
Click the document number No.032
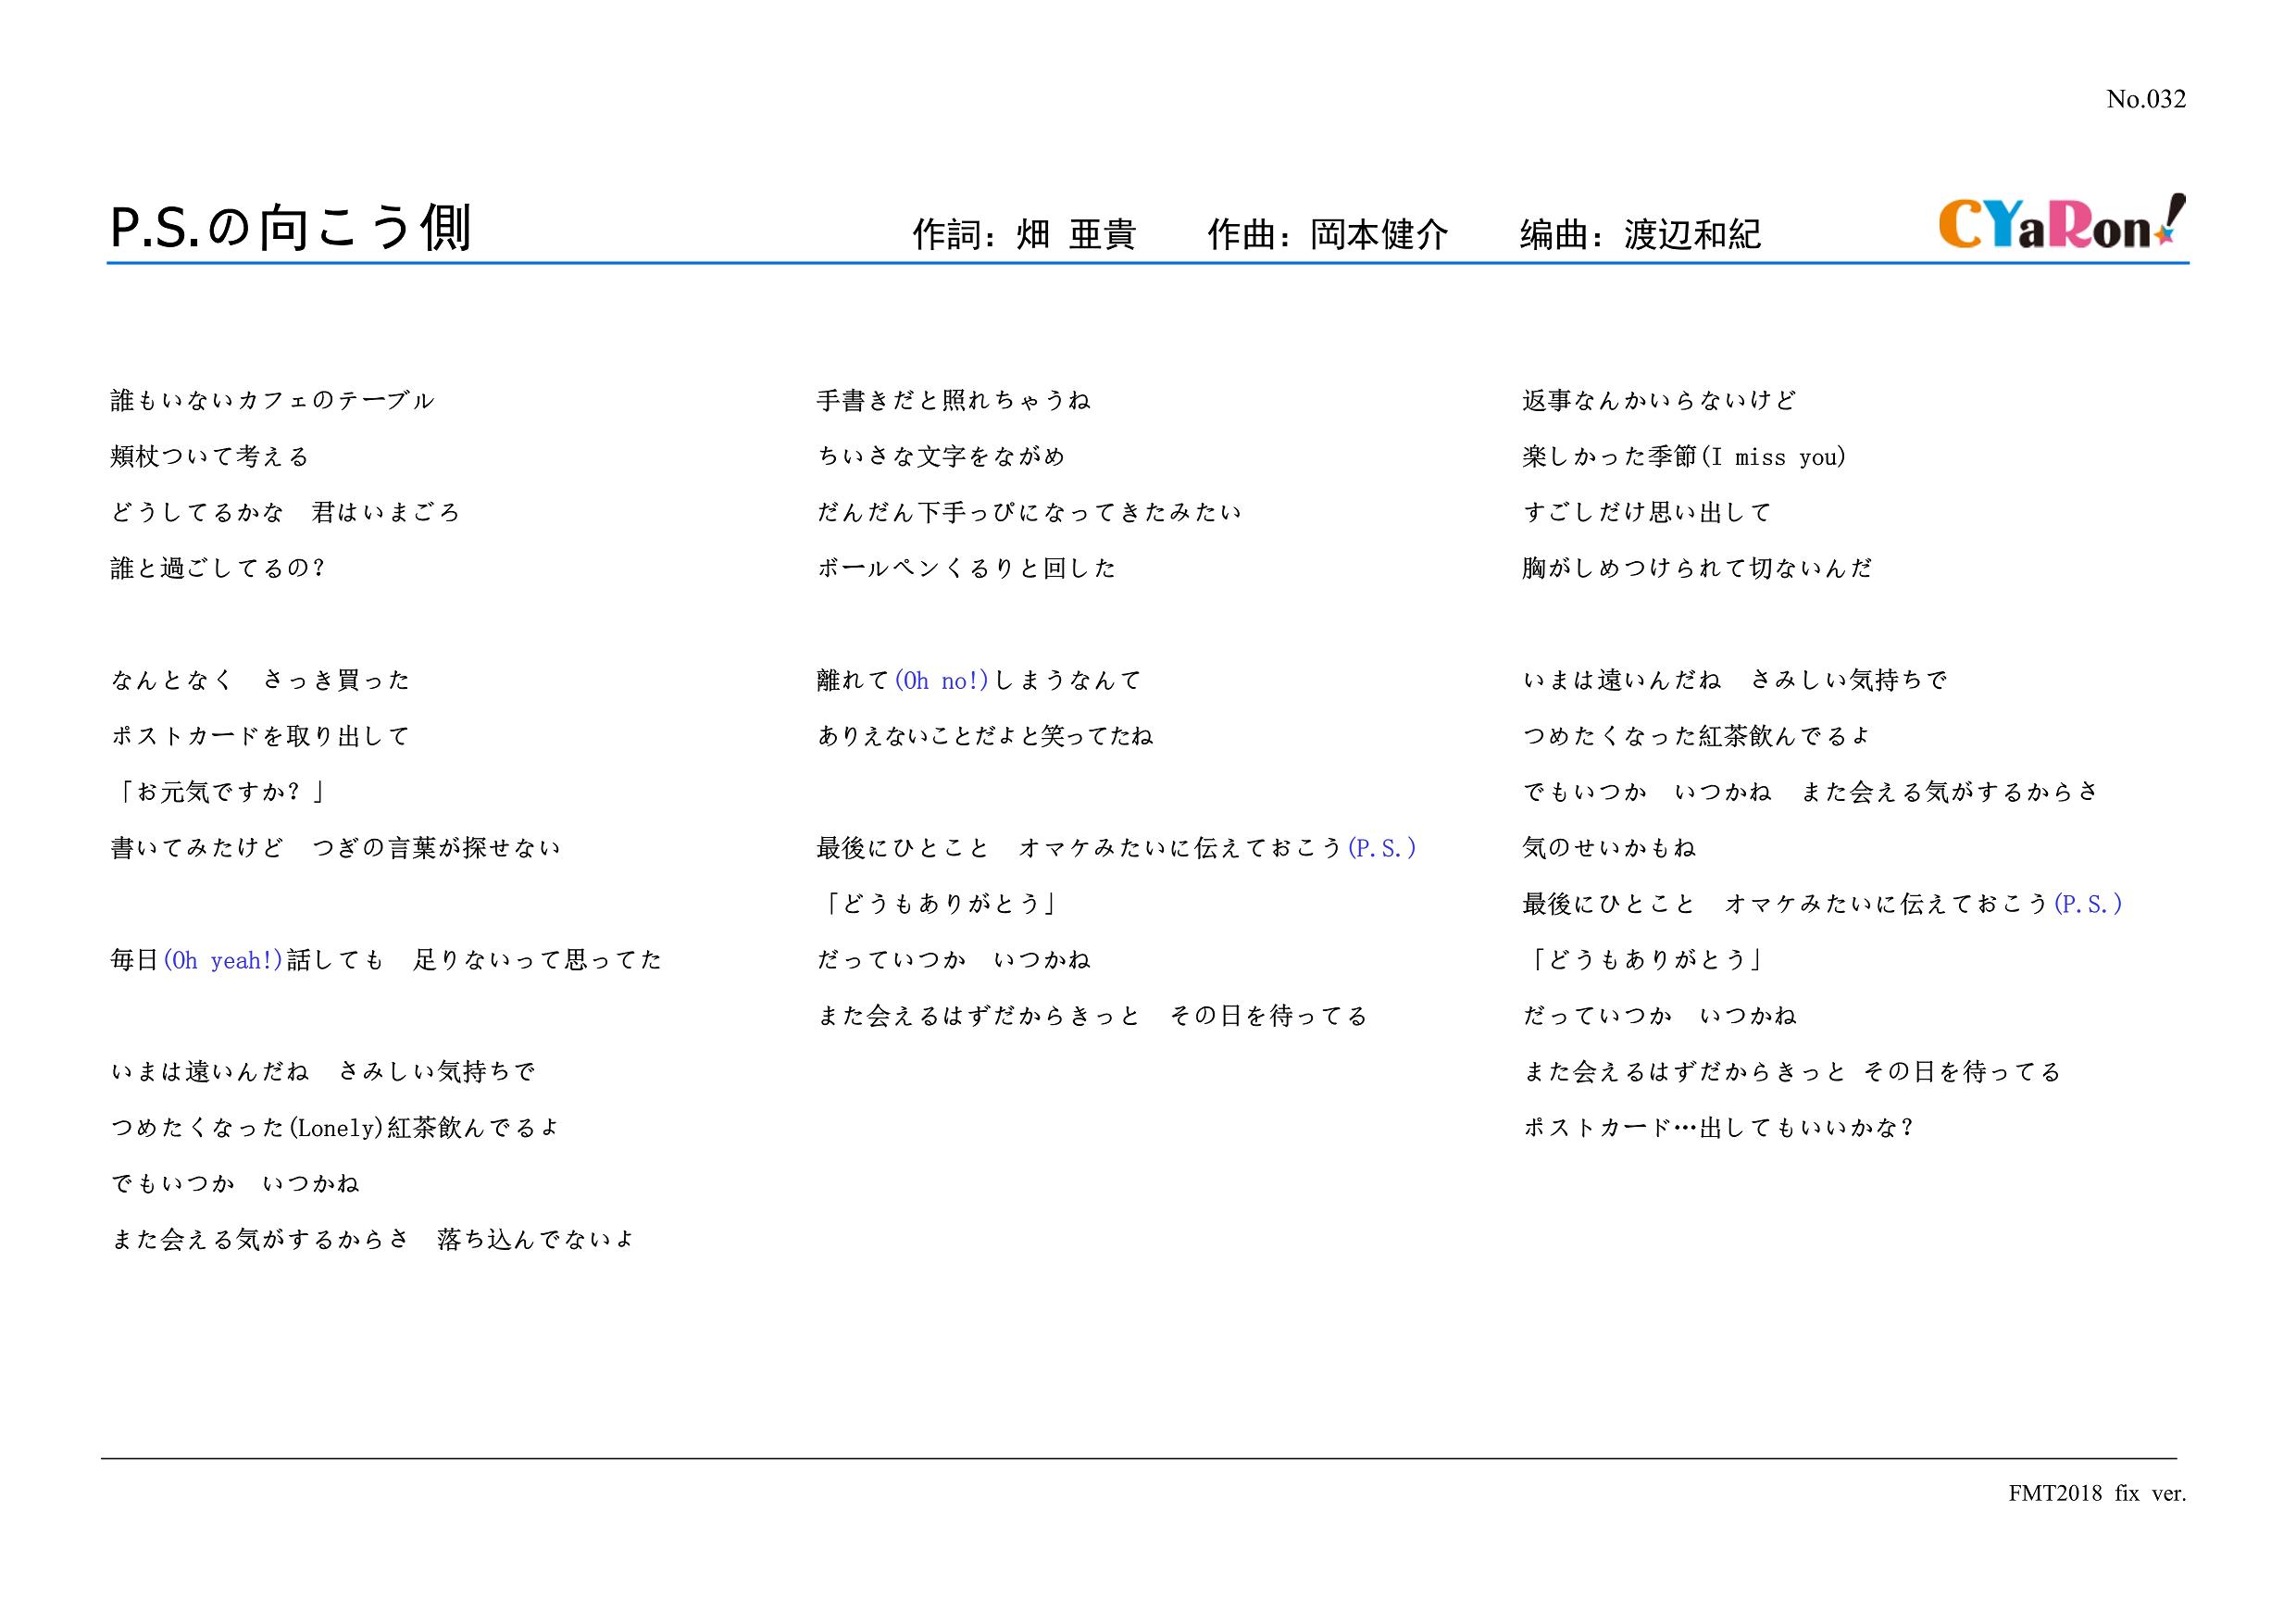[2145, 99]
